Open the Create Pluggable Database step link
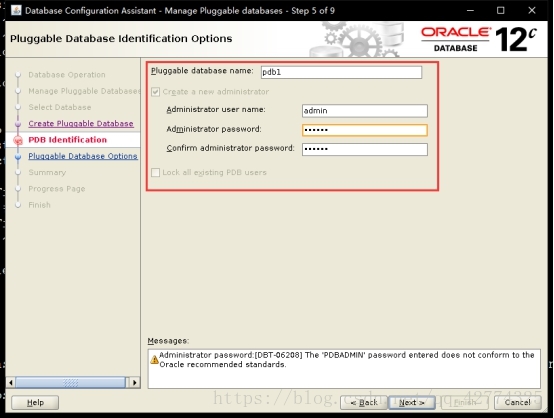Viewport: 554px width, 418px height. tap(81, 124)
